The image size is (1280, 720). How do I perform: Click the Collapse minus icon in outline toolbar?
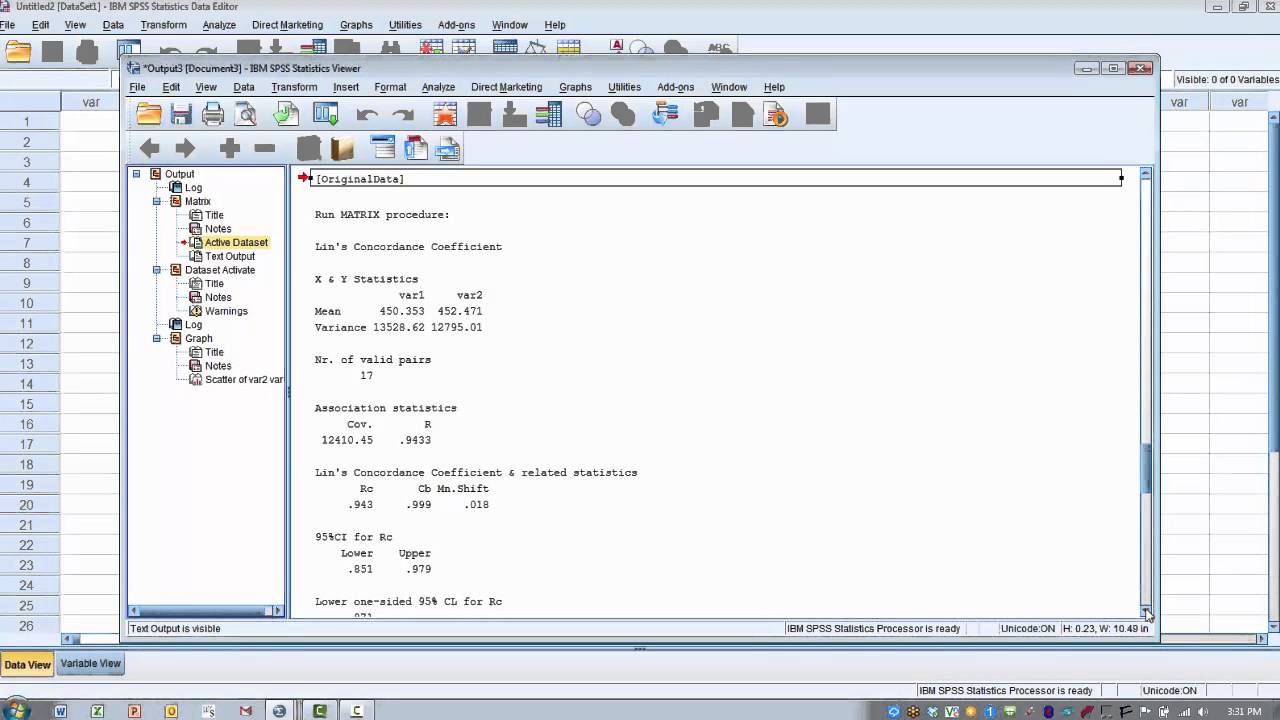(x=265, y=149)
